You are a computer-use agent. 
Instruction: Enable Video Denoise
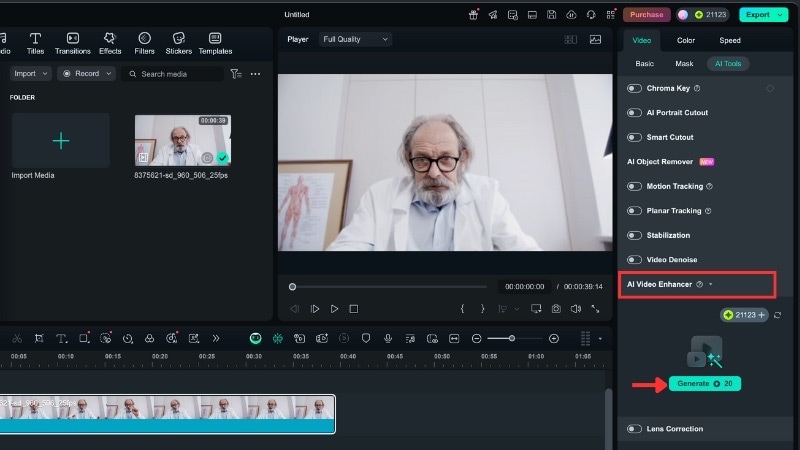tap(634, 260)
